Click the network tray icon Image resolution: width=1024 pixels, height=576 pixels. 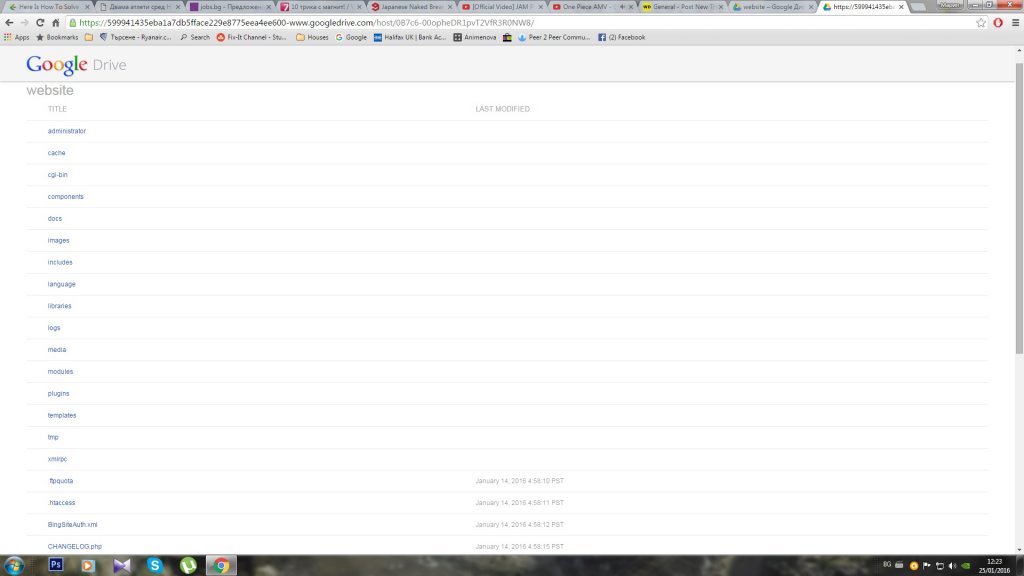(940, 566)
